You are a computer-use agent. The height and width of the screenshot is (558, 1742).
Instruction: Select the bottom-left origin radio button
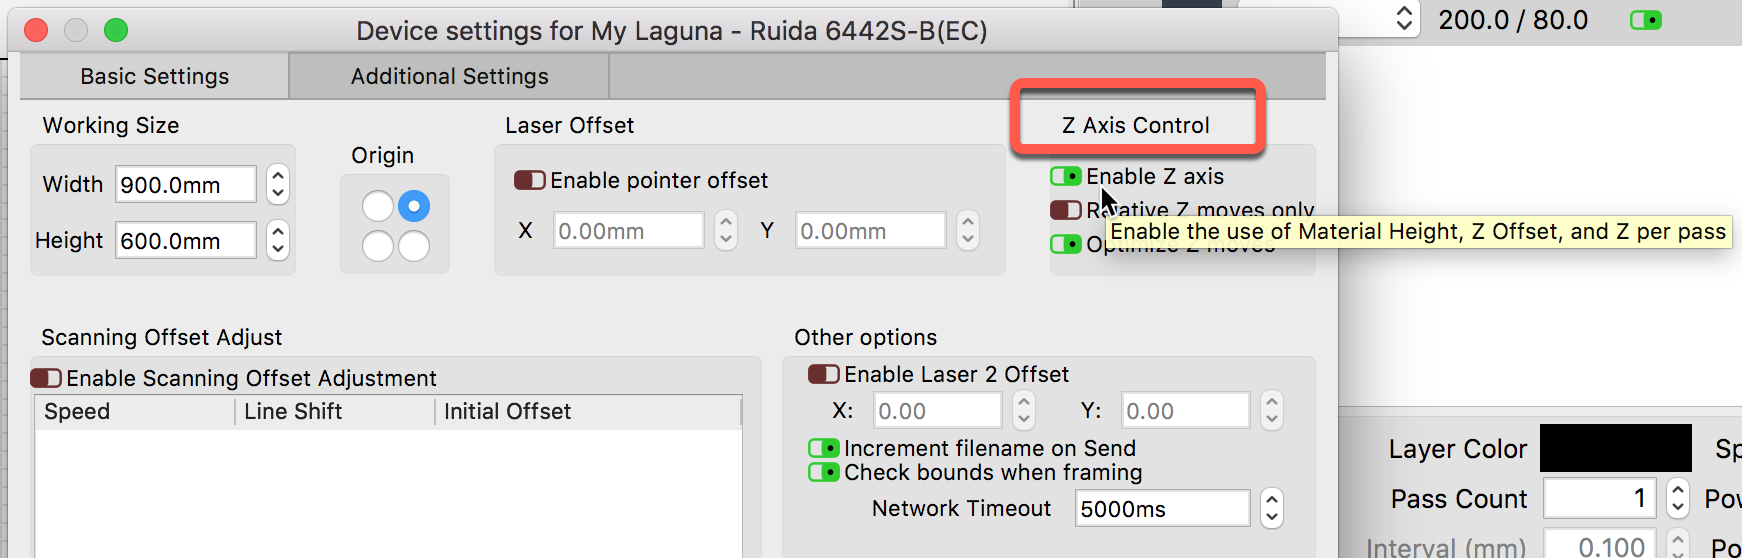378,245
